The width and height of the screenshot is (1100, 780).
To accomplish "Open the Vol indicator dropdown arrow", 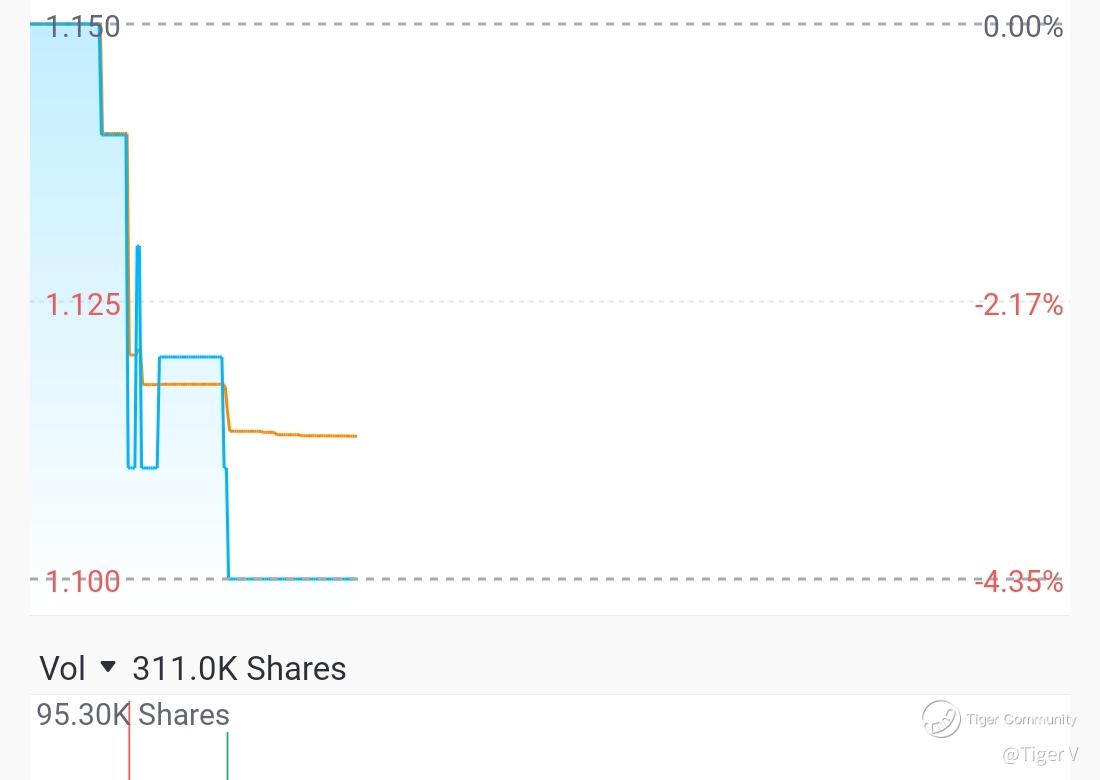I will tap(108, 666).
